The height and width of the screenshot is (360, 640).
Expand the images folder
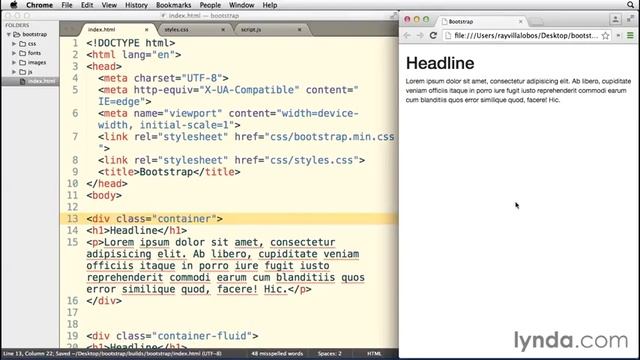tap(14, 62)
